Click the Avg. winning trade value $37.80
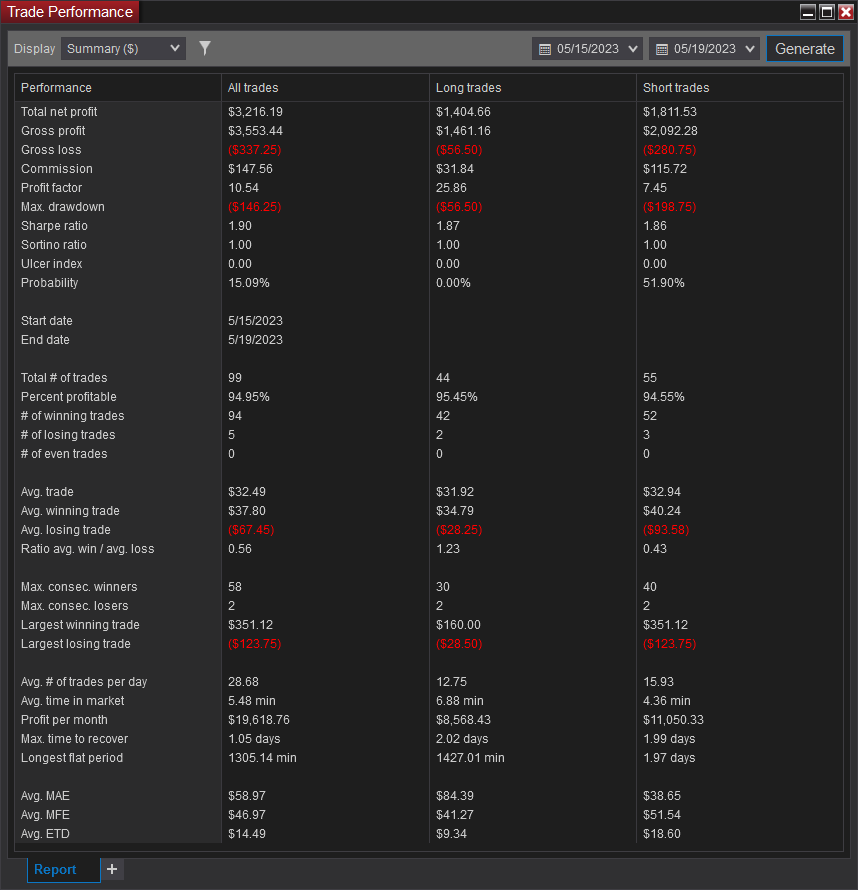This screenshot has height=890, width=858. [x=247, y=511]
